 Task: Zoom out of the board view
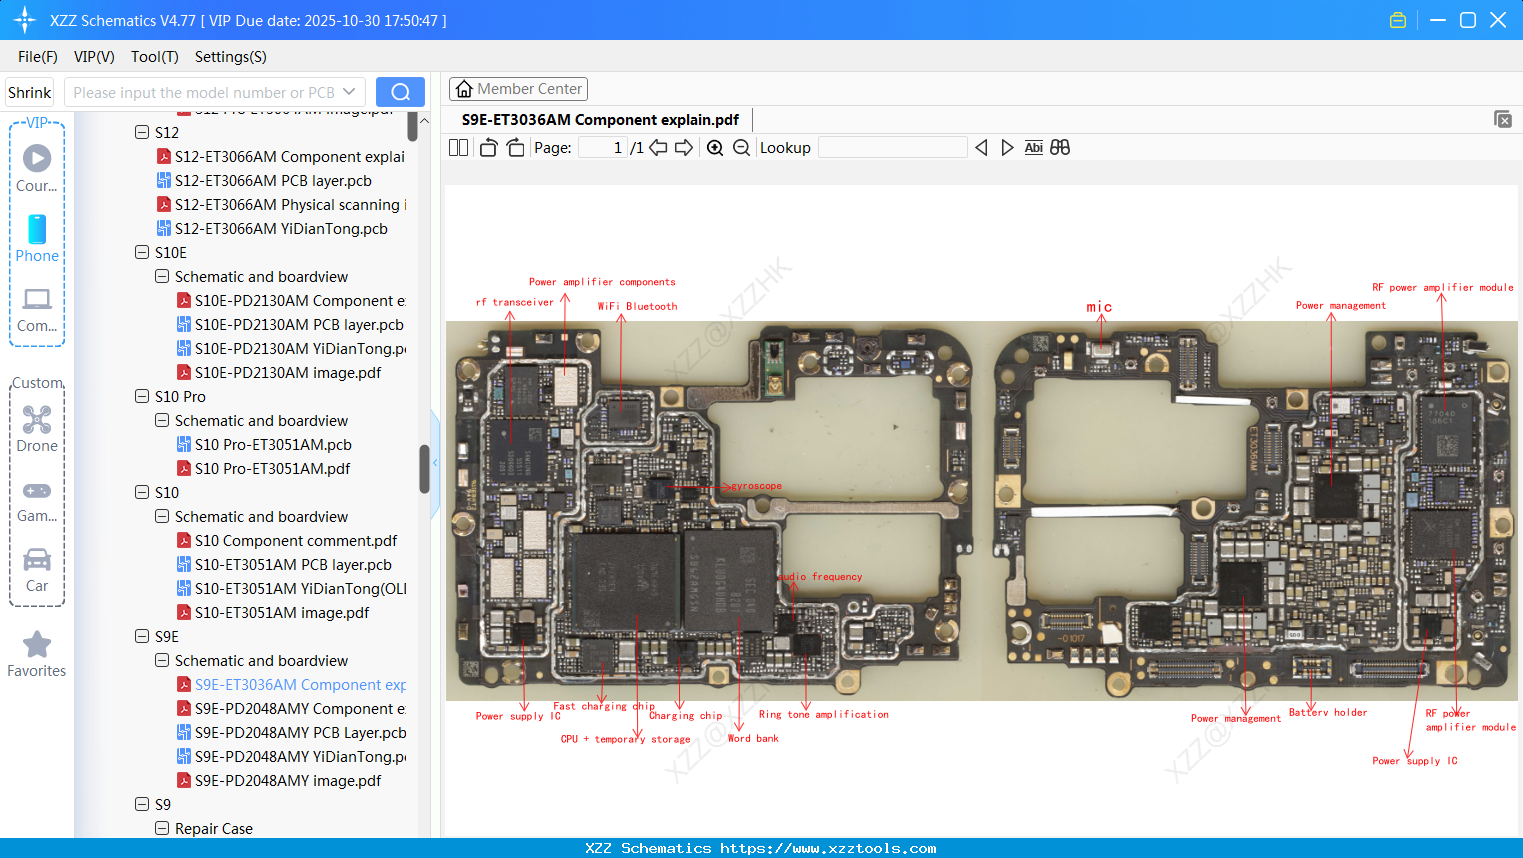point(741,147)
